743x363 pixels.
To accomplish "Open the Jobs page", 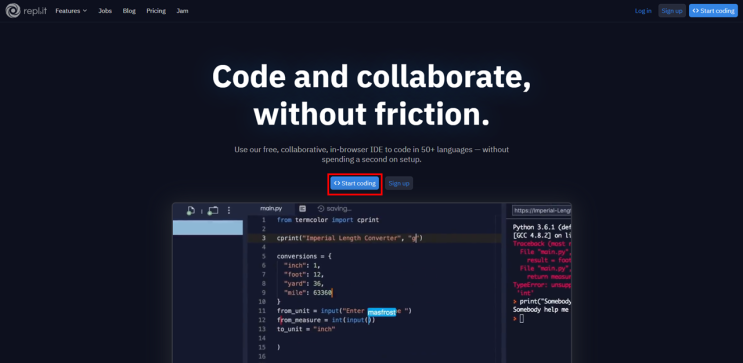I will 105,11.
